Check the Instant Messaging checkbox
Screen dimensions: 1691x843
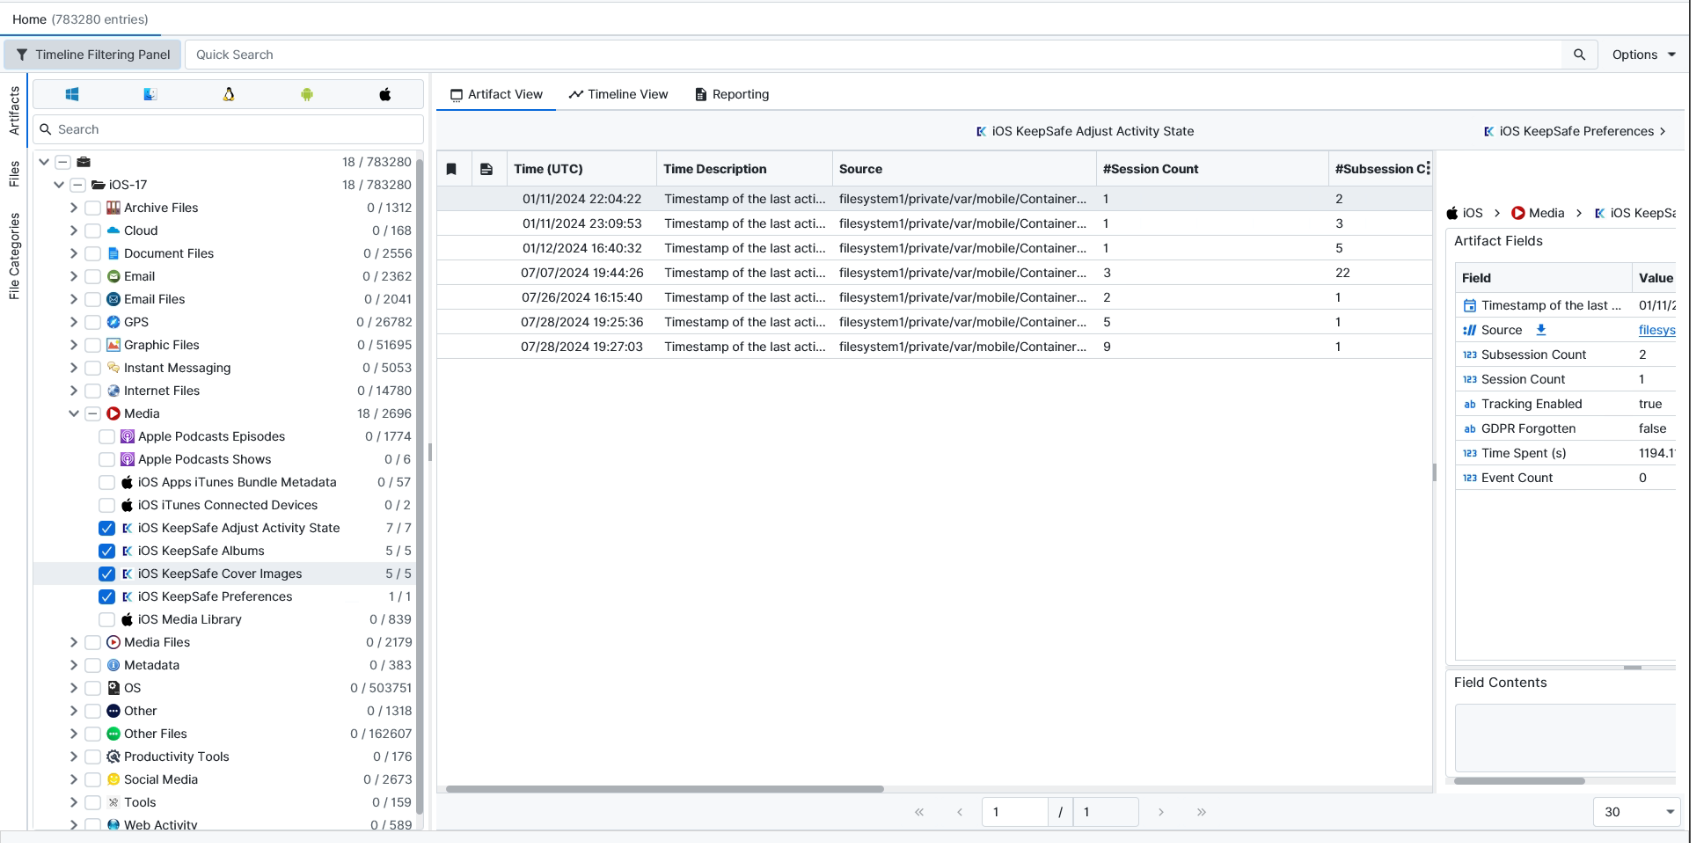click(x=92, y=368)
